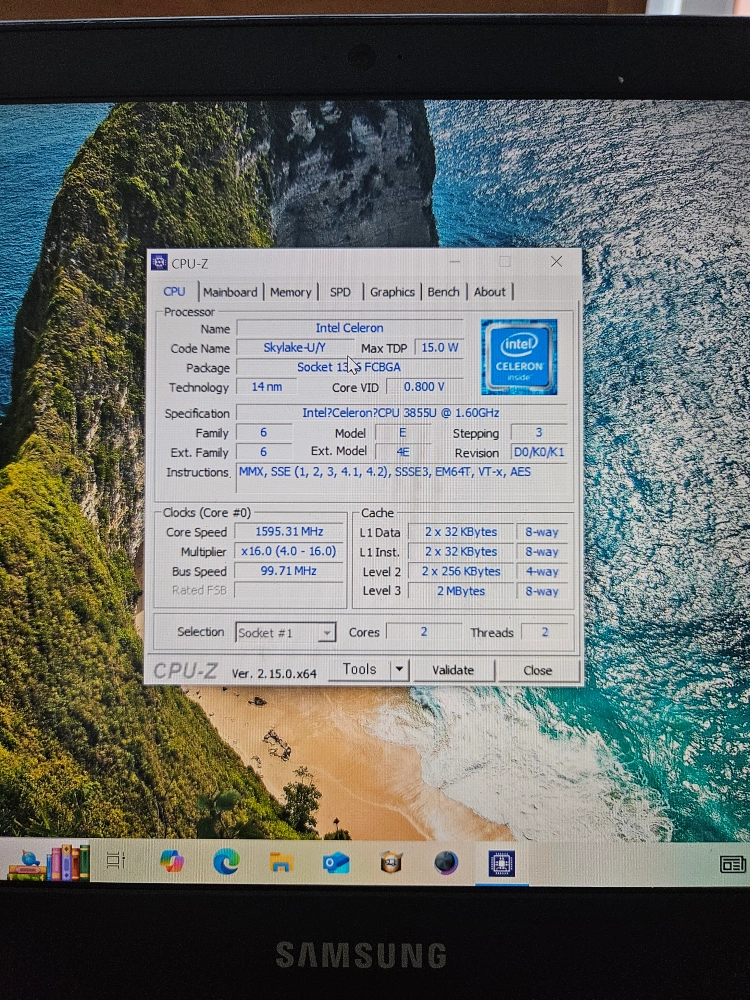Click the Bus Speed value '99.71 MHz'

pos(289,571)
